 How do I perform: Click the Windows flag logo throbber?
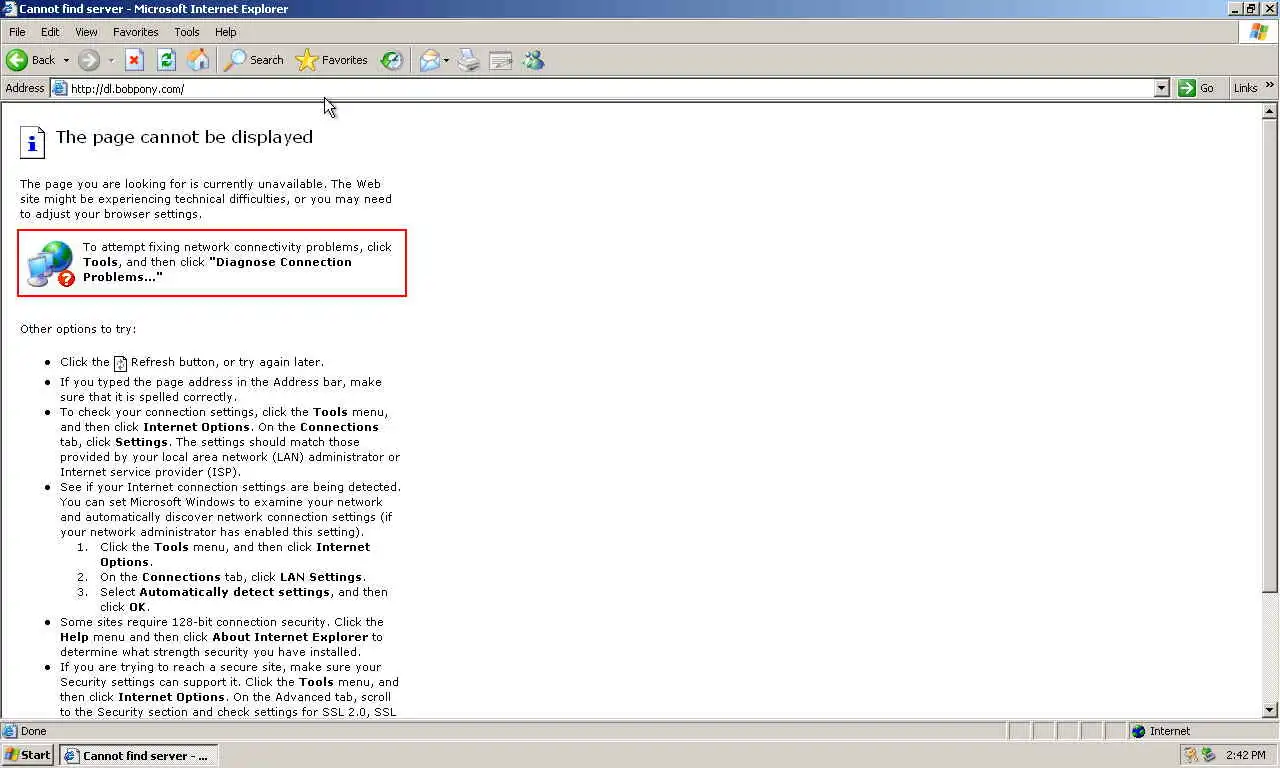[1259, 32]
